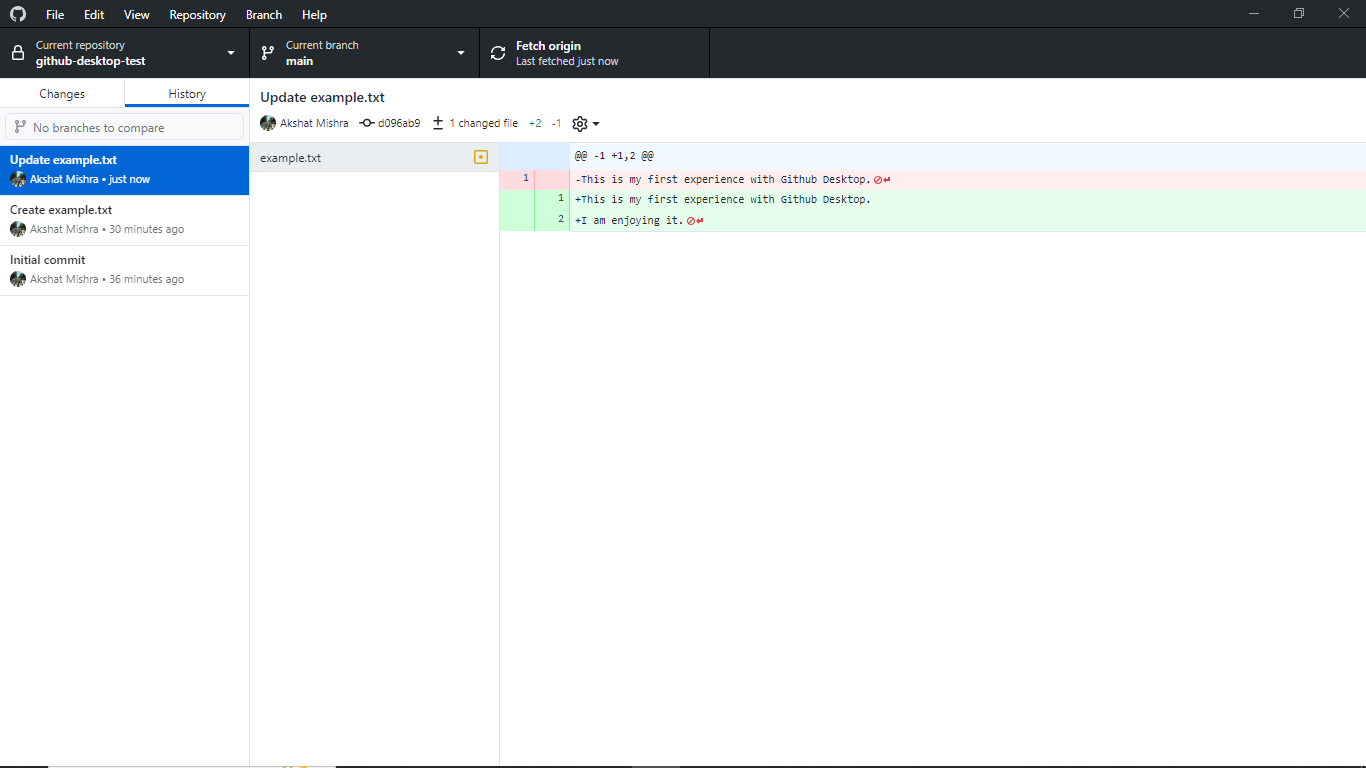The width and height of the screenshot is (1366, 768).
Task: Click the Fetch origin sync icon
Action: (x=497, y=52)
